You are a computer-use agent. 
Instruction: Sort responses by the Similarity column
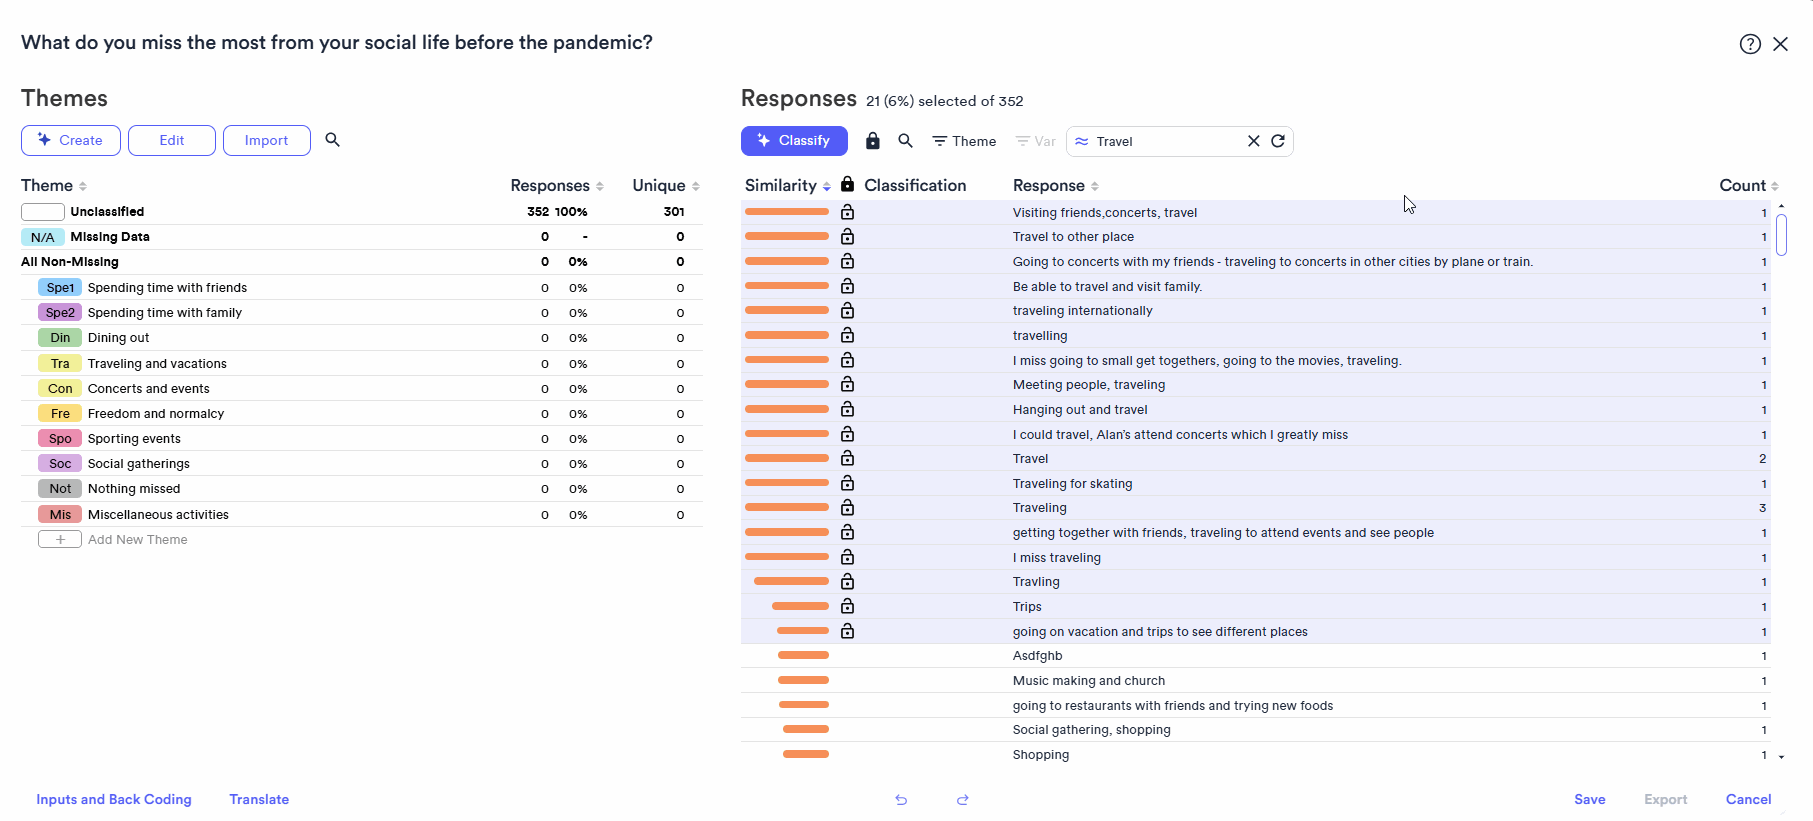pos(787,186)
